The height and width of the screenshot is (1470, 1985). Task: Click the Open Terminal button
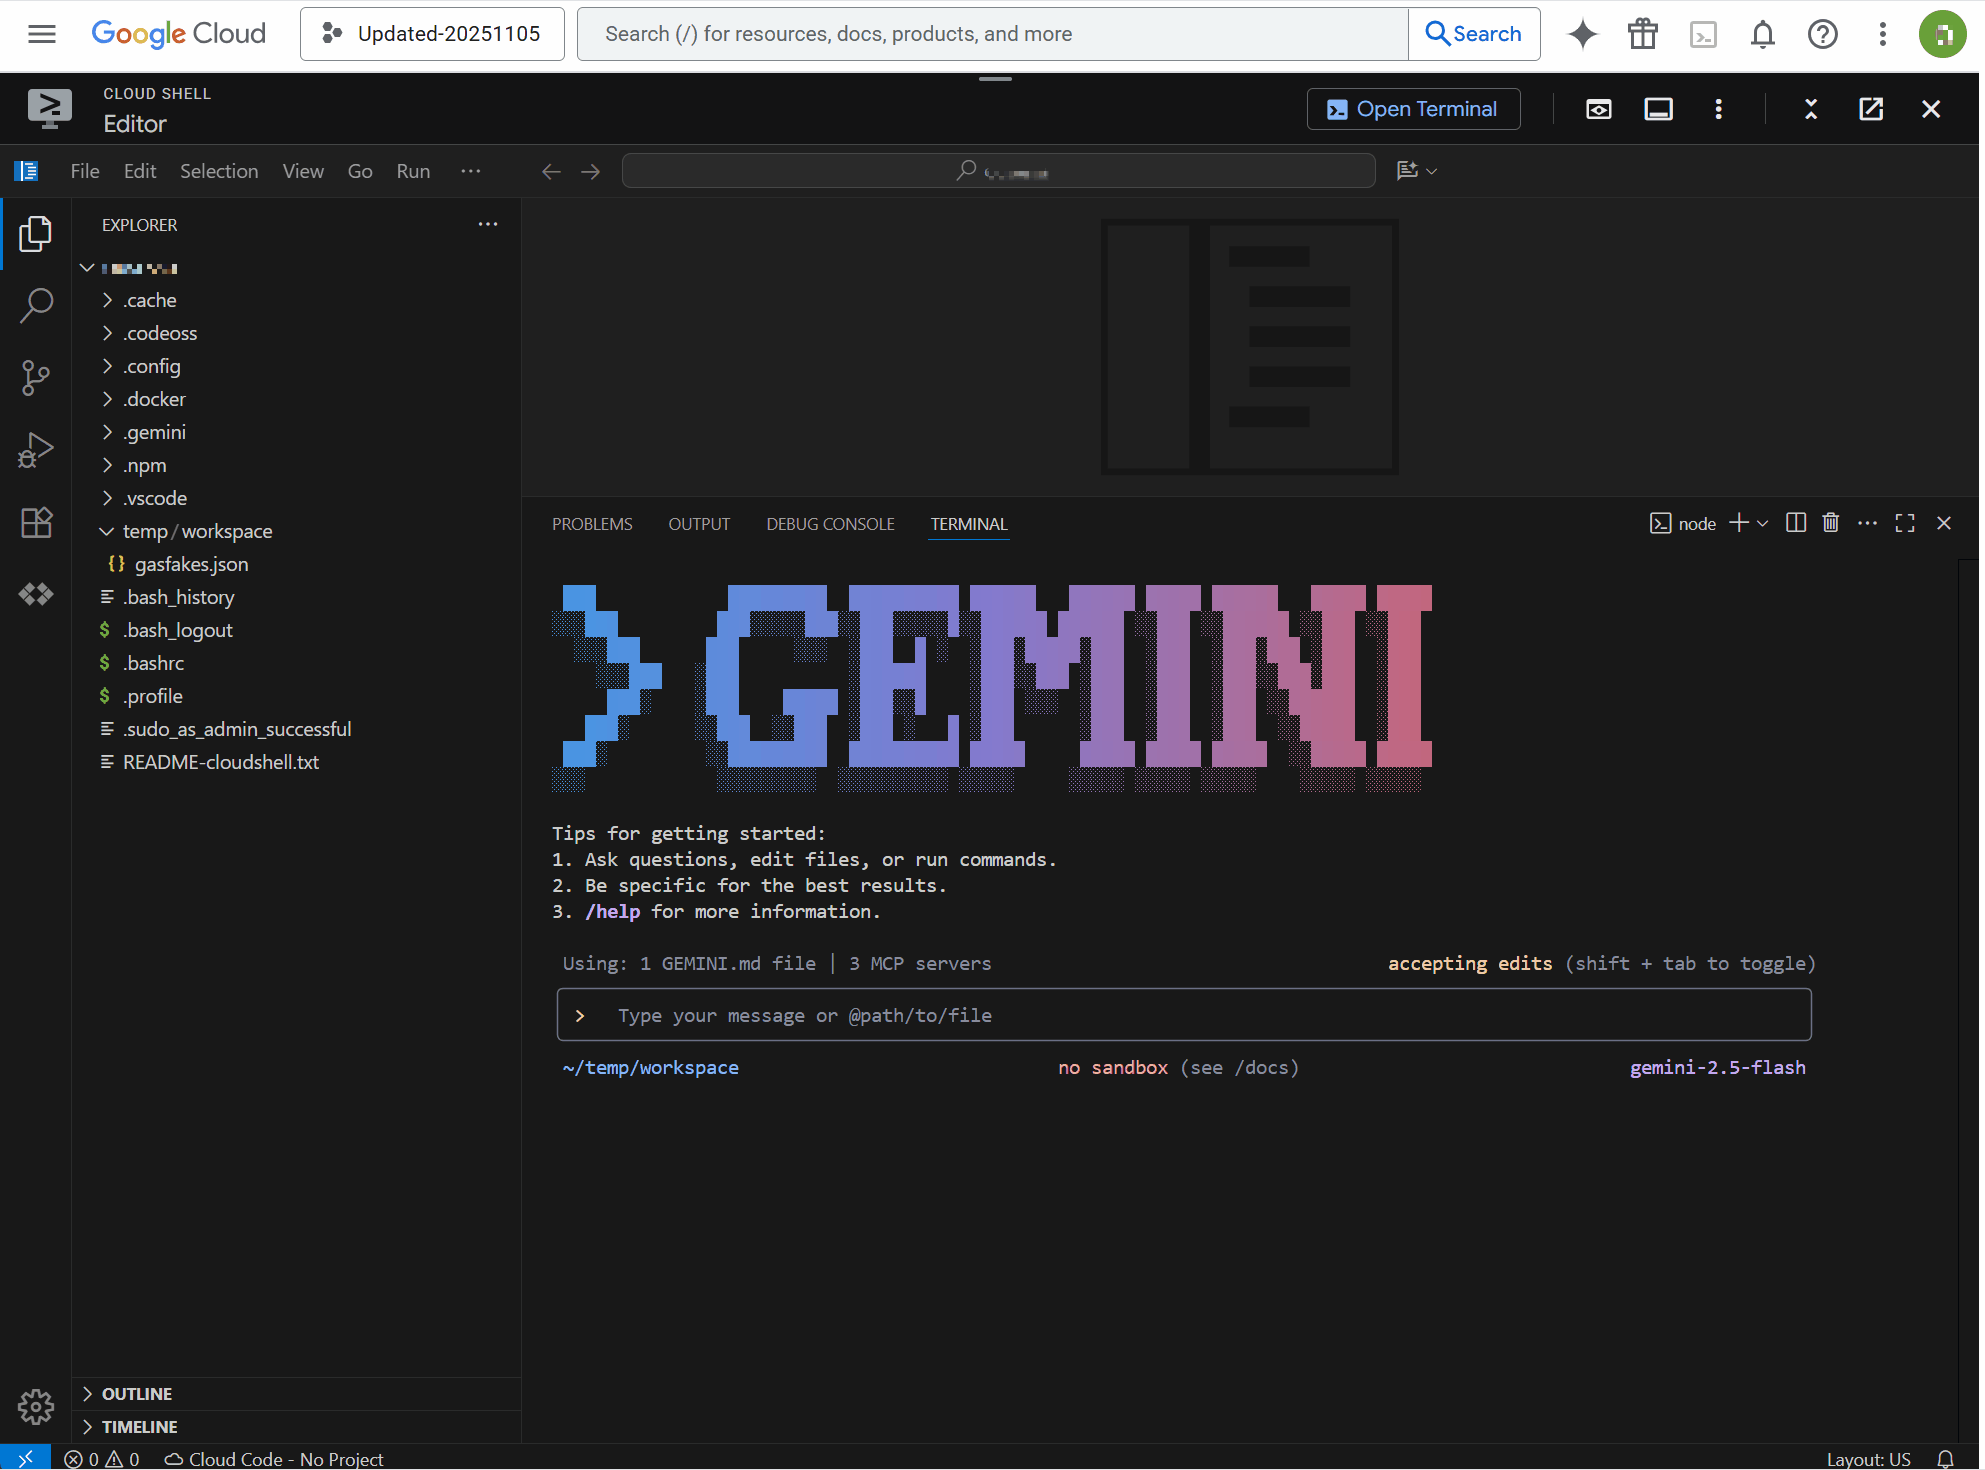click(x=1412, y=109)
